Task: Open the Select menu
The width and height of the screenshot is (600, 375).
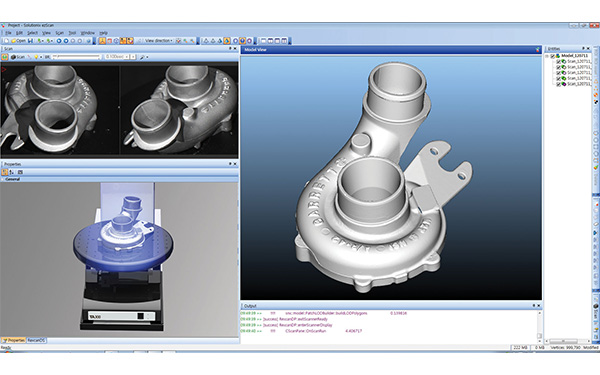Action: coord(32,33)
